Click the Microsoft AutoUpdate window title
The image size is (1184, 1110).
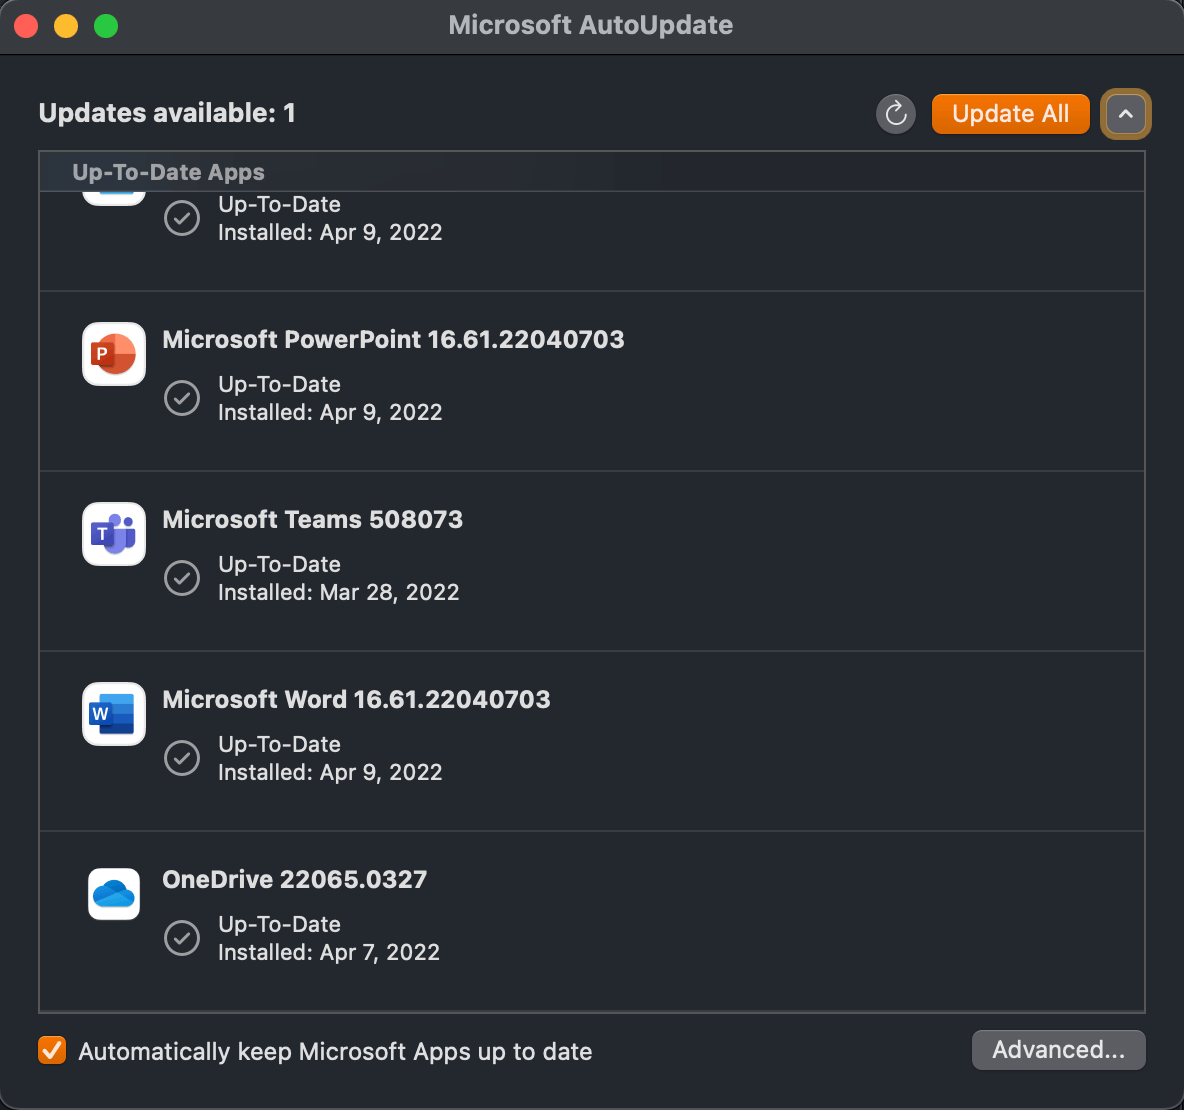tap(590, 25)
